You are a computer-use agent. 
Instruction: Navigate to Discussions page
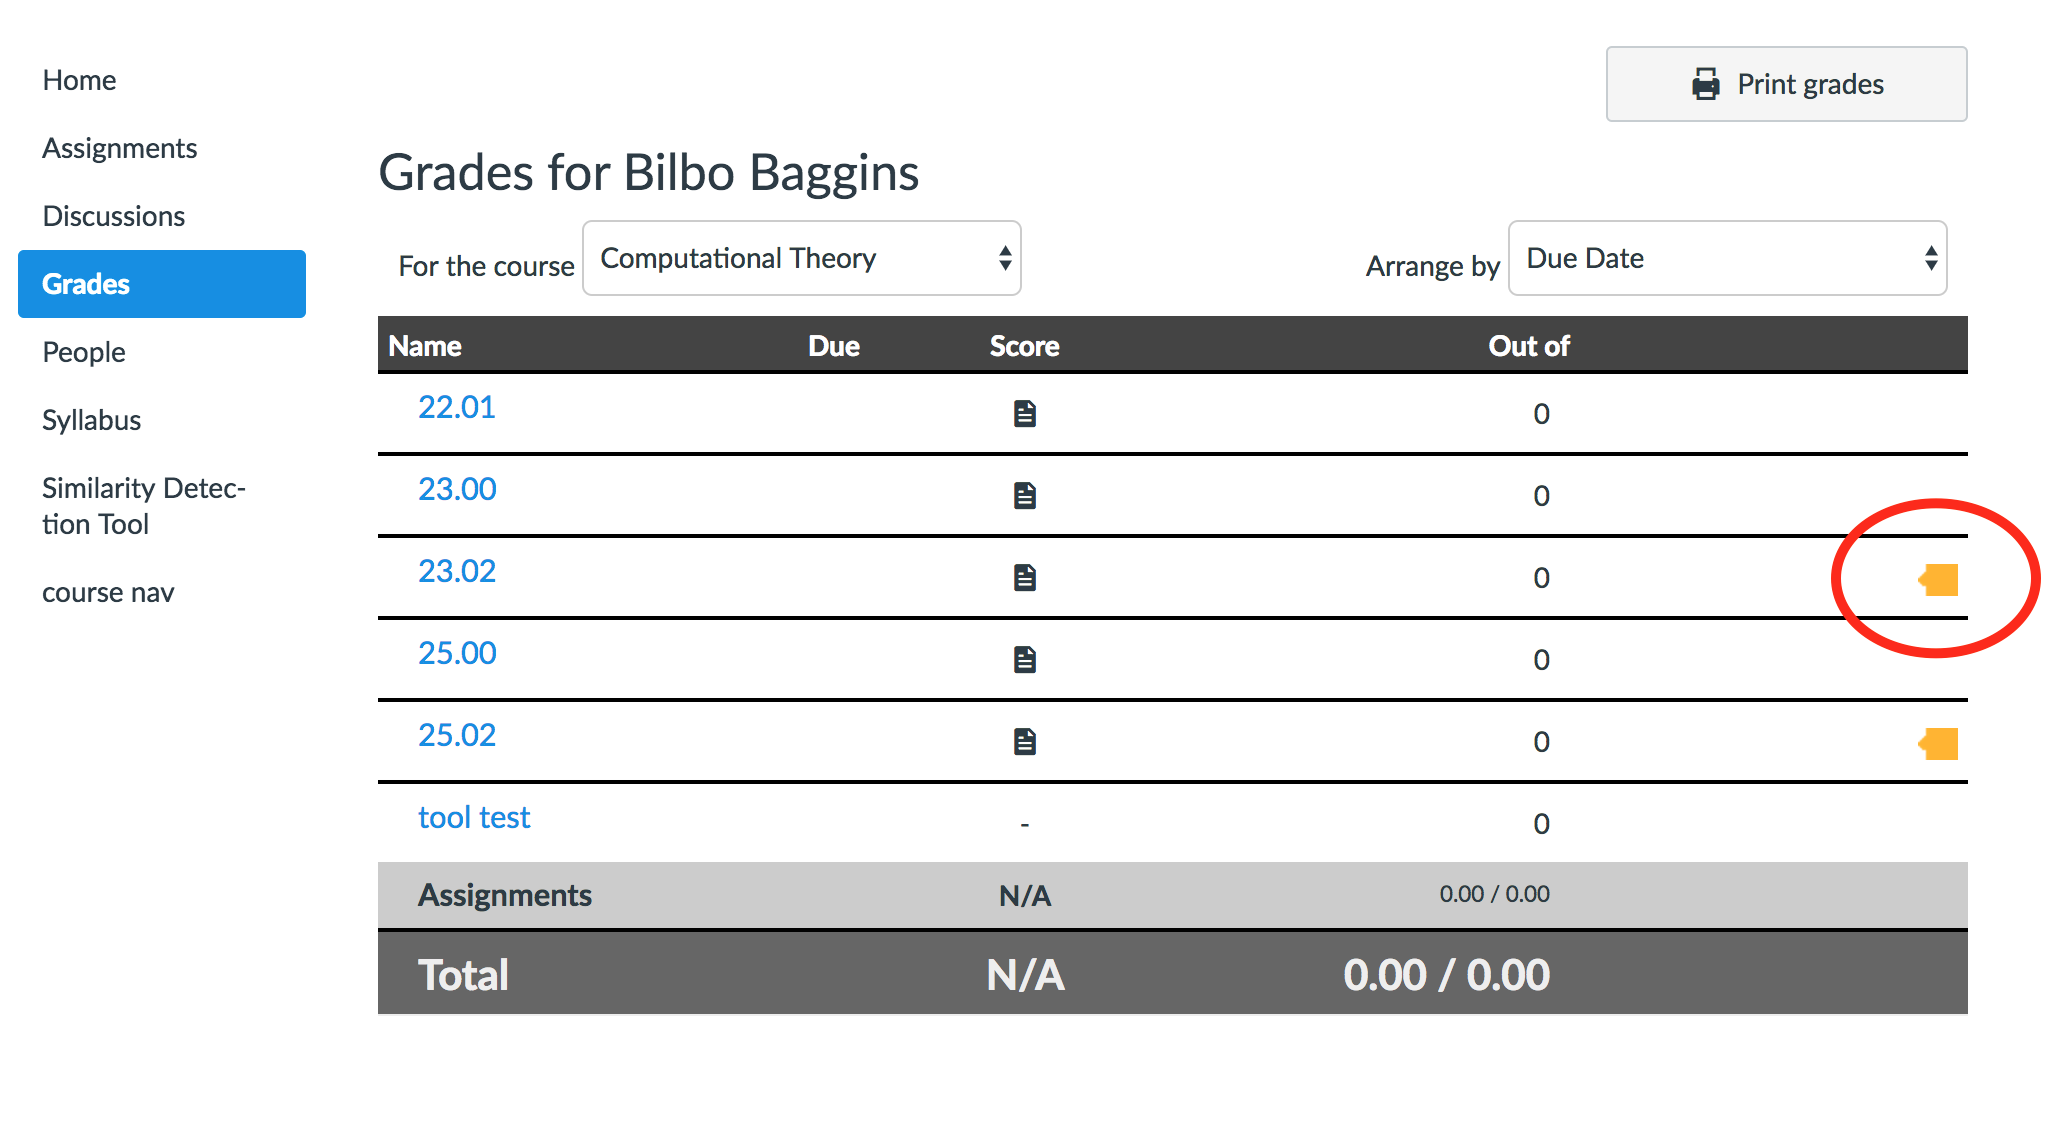[113, 216]
